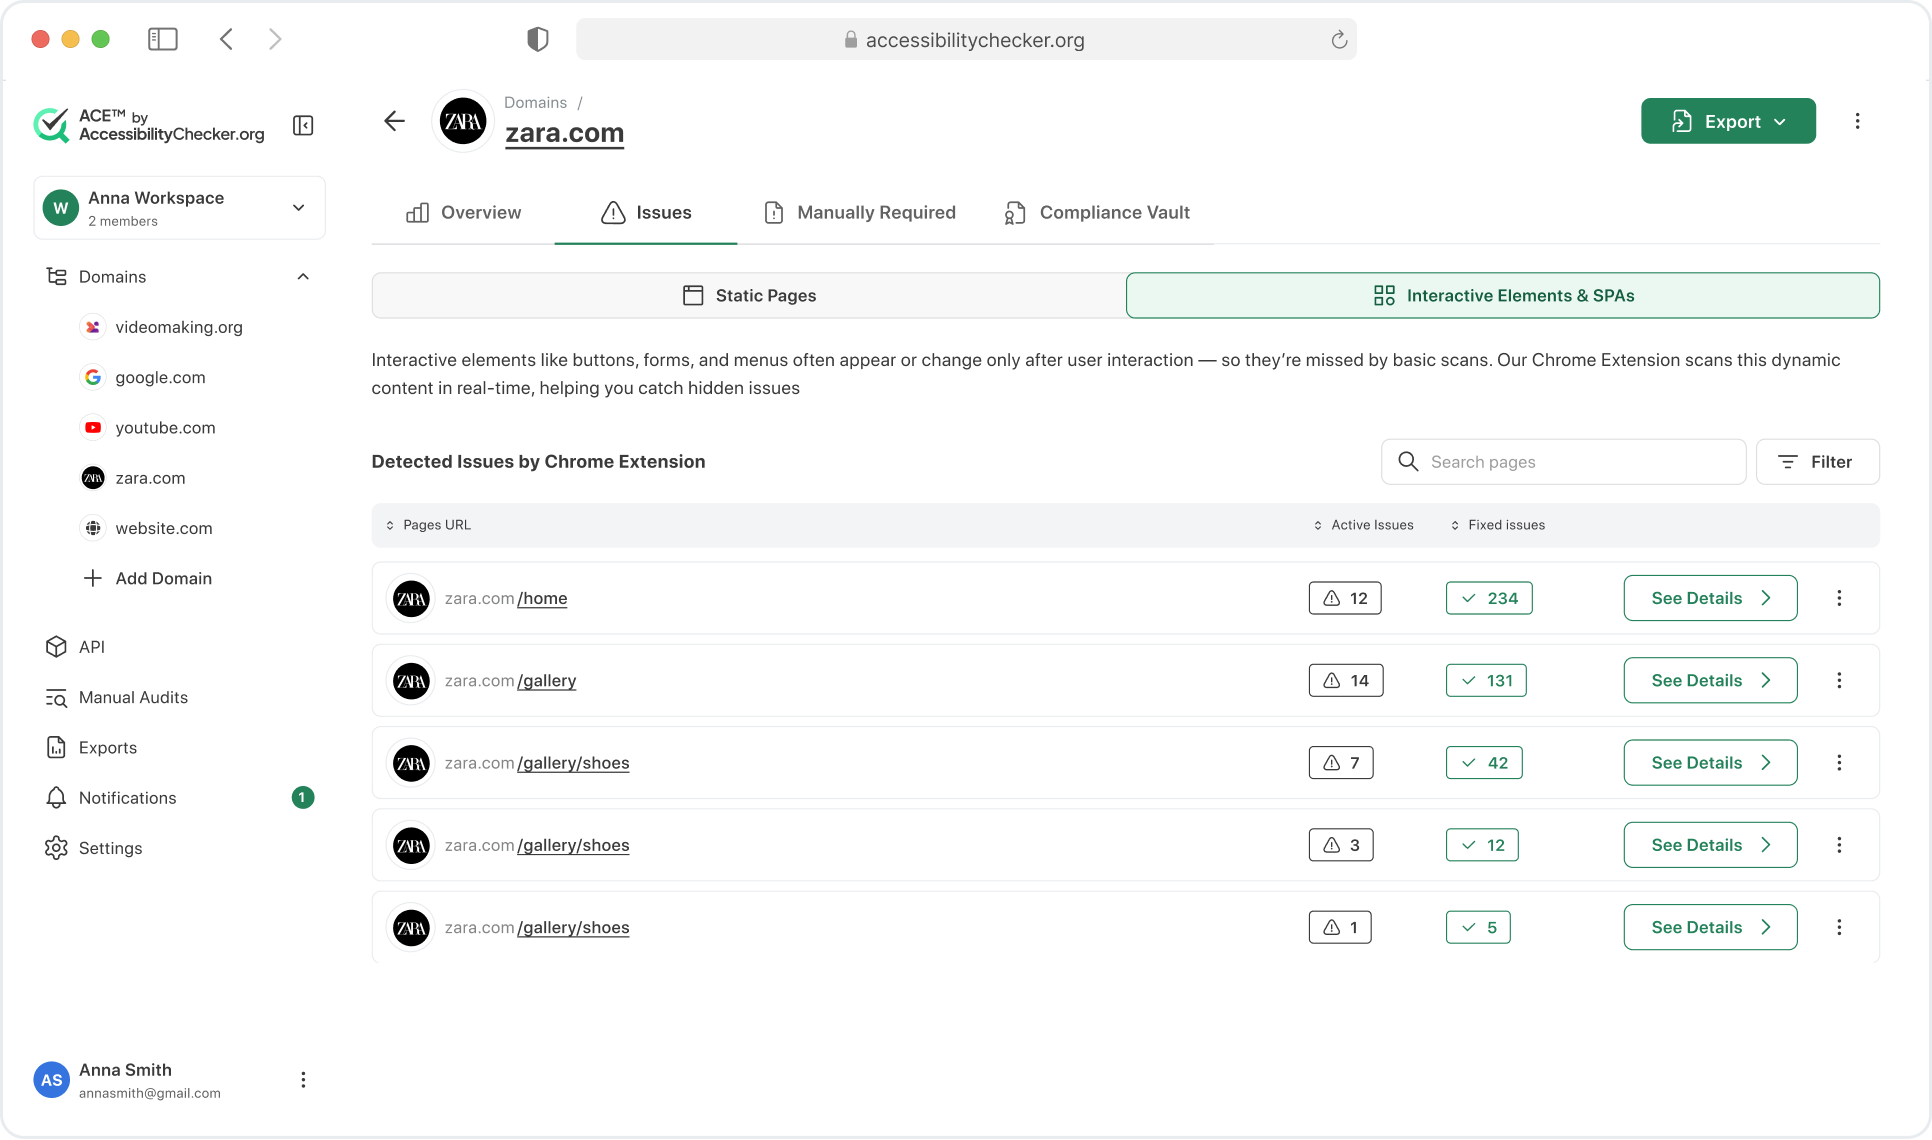Open API from the sidebar
This screenshot has width=1932, height=1140.
(x=75, y=647)
